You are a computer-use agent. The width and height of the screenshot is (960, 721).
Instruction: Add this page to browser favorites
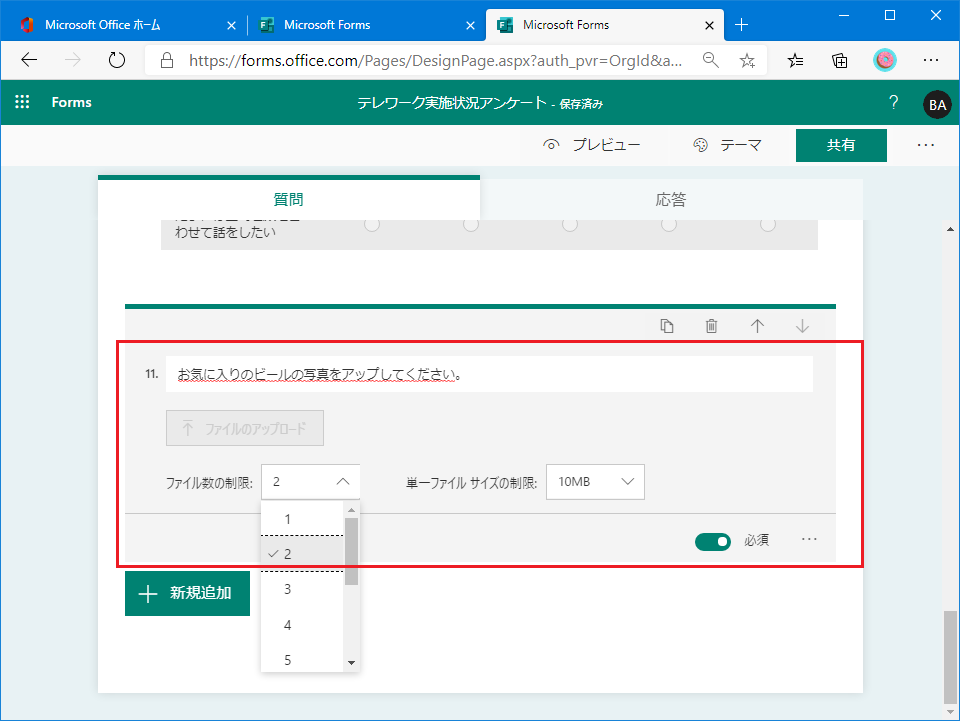[x=747, y=60]
